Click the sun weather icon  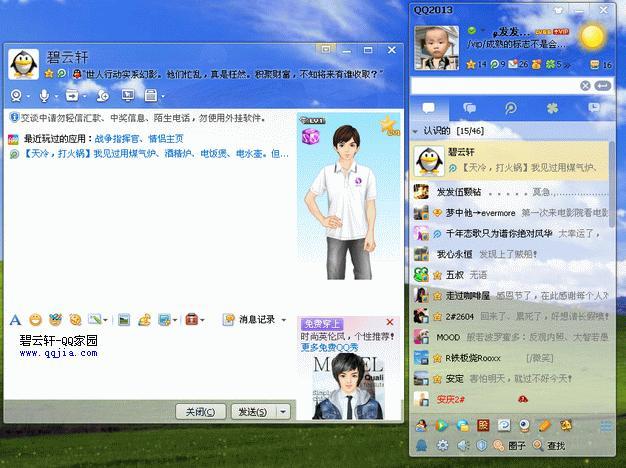tap(592, 39)
